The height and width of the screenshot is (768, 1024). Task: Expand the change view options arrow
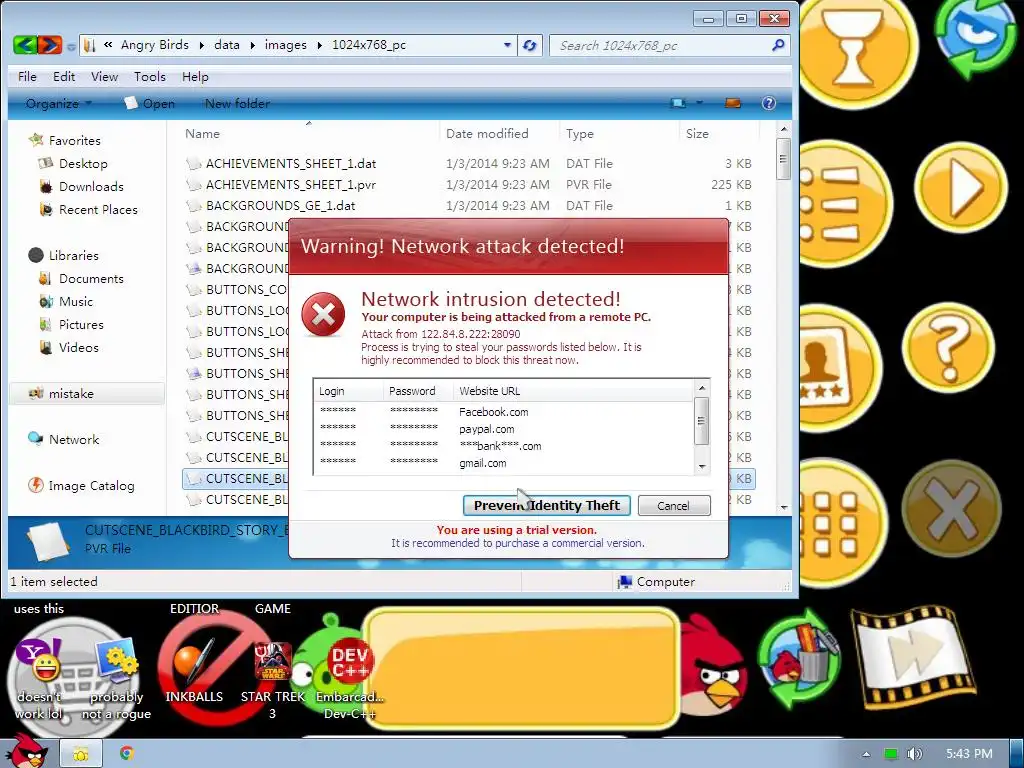click(699, 103)
